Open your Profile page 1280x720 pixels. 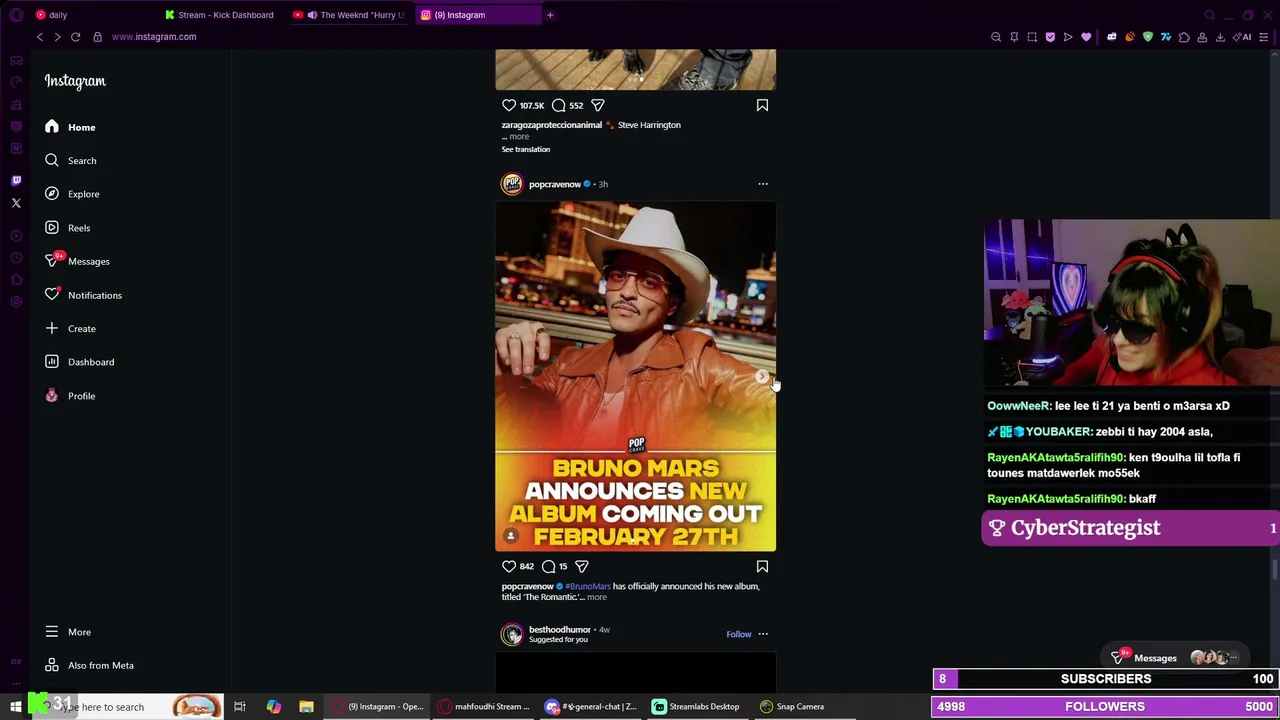[x=70, y=396]
